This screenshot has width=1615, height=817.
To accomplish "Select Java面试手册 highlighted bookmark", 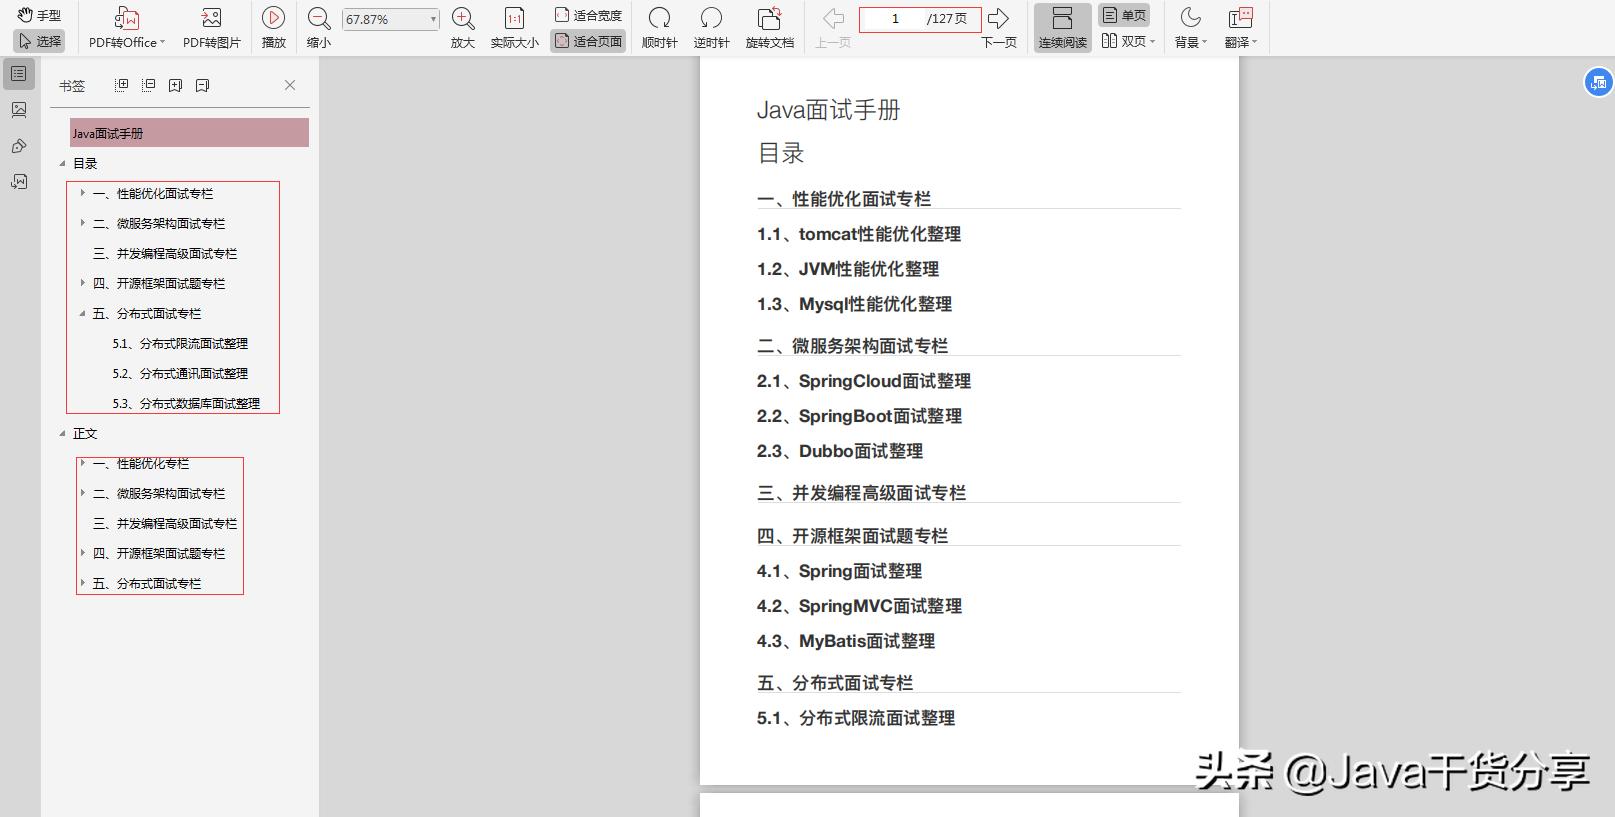I will click(x=189, y=133).
